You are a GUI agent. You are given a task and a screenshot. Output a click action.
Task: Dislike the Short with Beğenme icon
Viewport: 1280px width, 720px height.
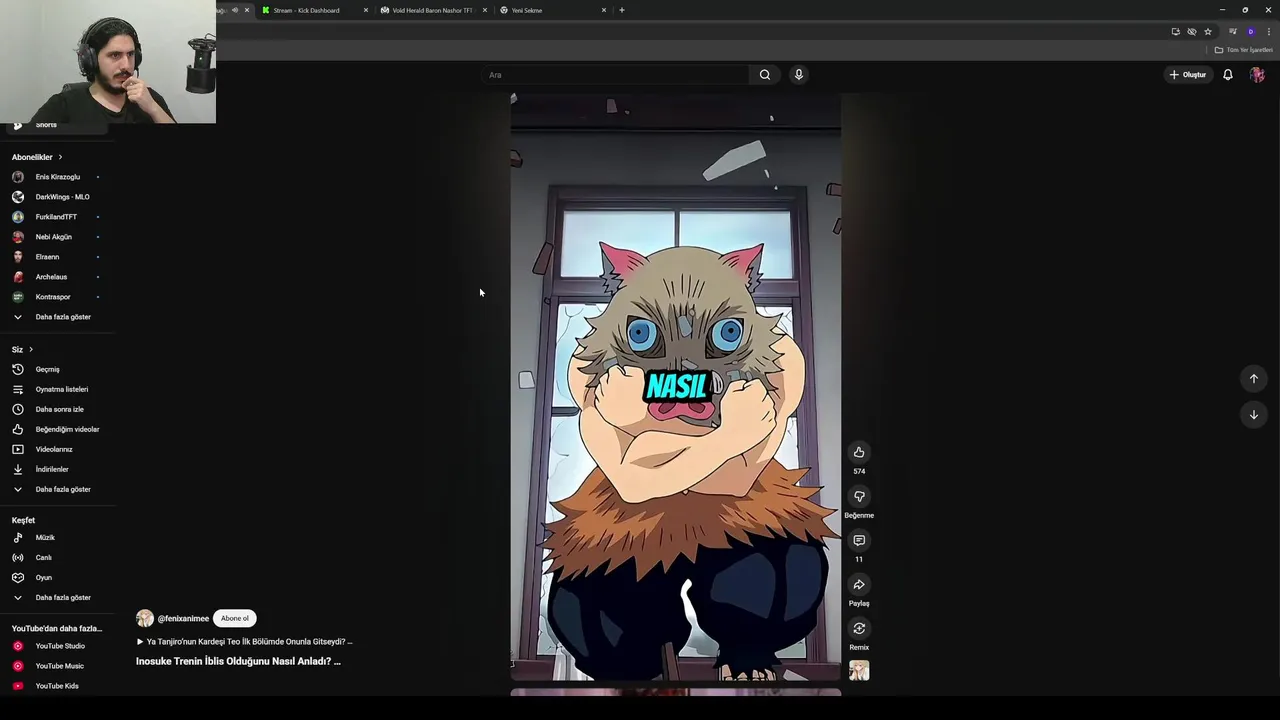[x=859, y=497]
